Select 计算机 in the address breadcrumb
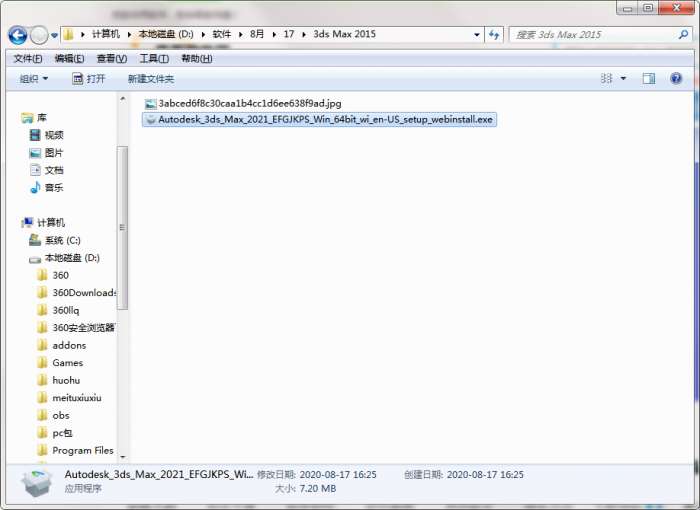The width and height of the screenshot is (700, 510). point(106,34)
